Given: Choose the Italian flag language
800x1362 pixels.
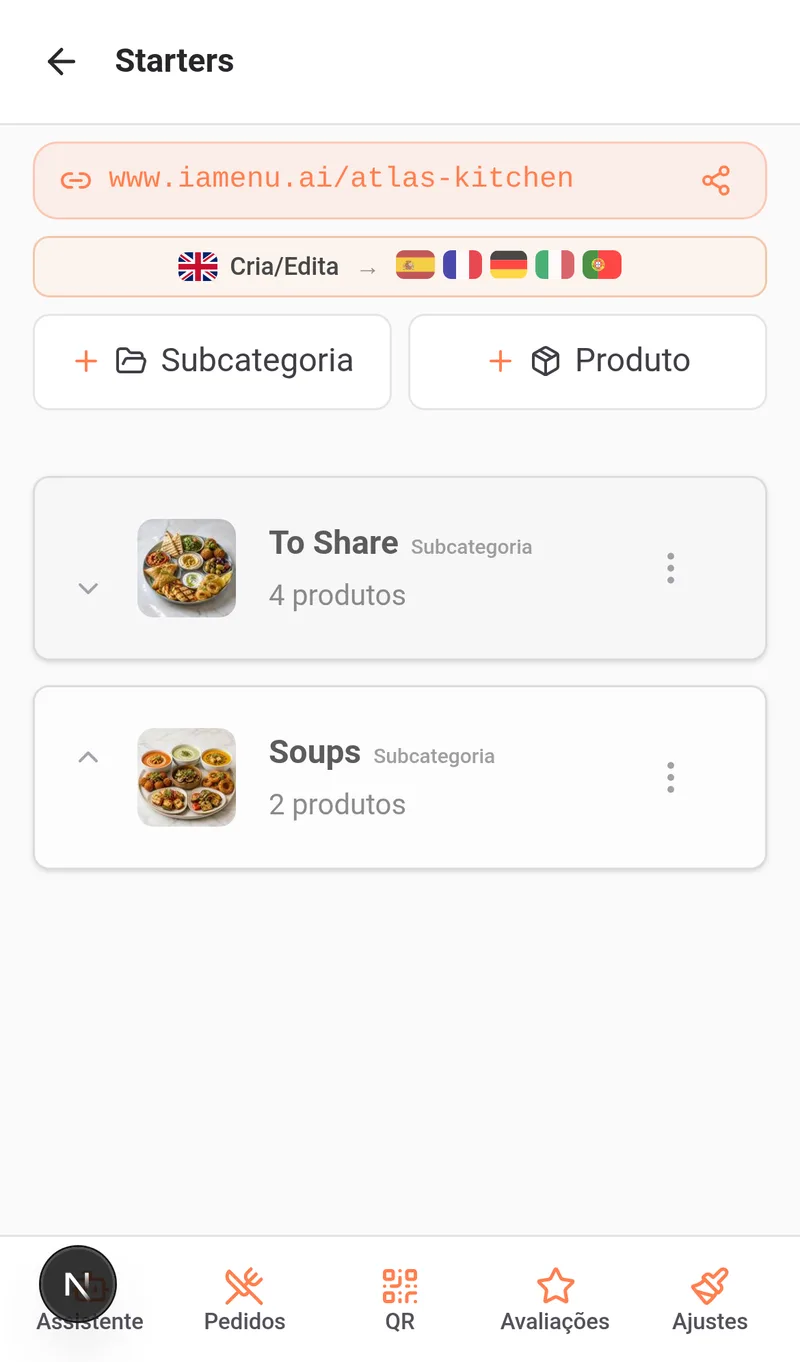Looking at the screenshot, I should pyautogui.click(x=555, y=266).
